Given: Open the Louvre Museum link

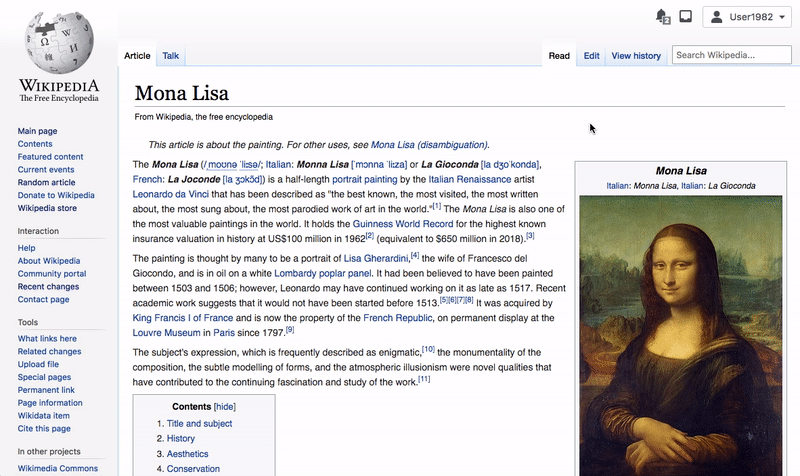Looking at the screenshot, I should click(x=166, y=333).
